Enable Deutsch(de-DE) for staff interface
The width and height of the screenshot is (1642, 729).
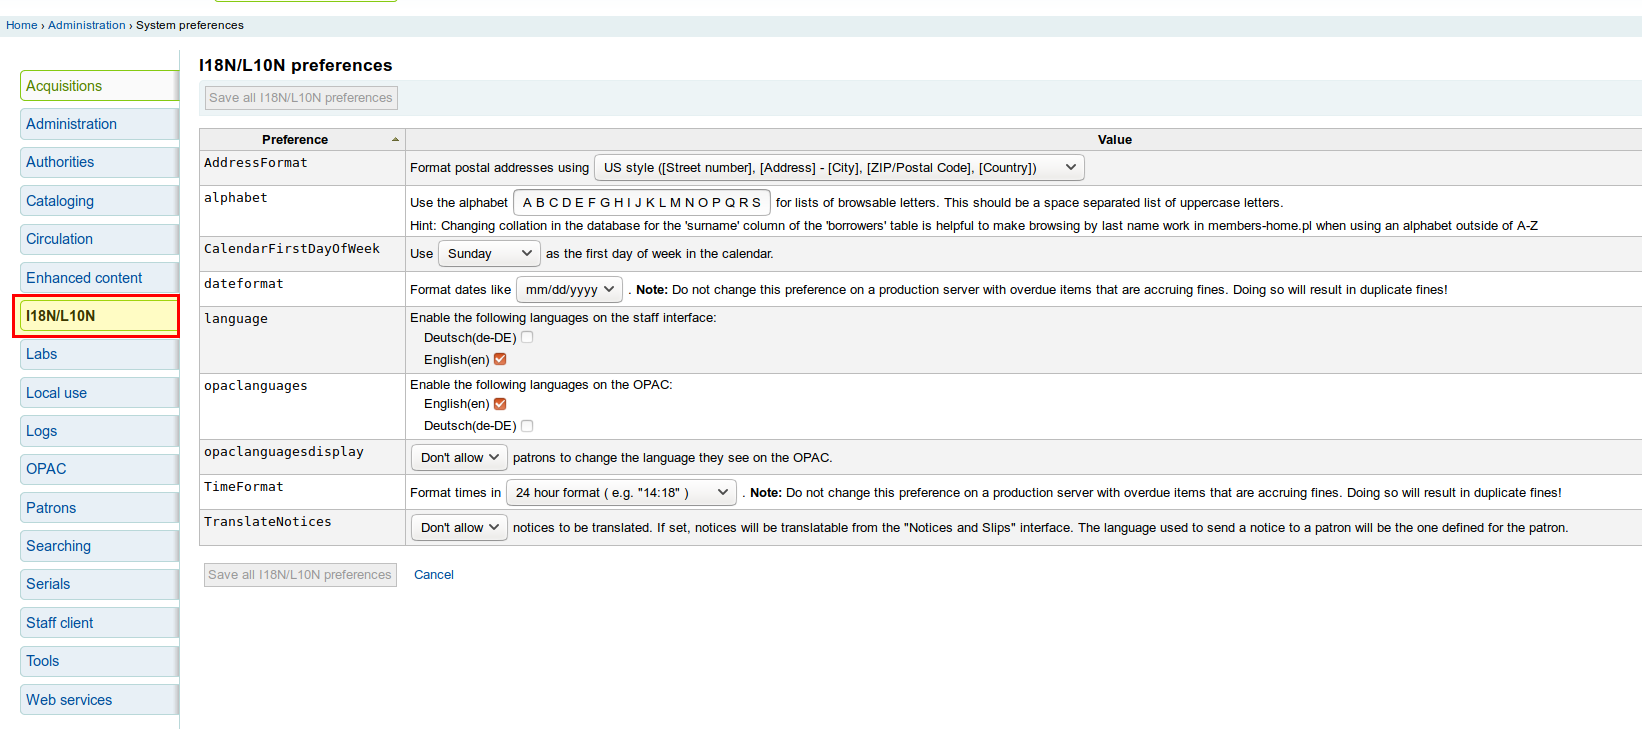[527, 338]
